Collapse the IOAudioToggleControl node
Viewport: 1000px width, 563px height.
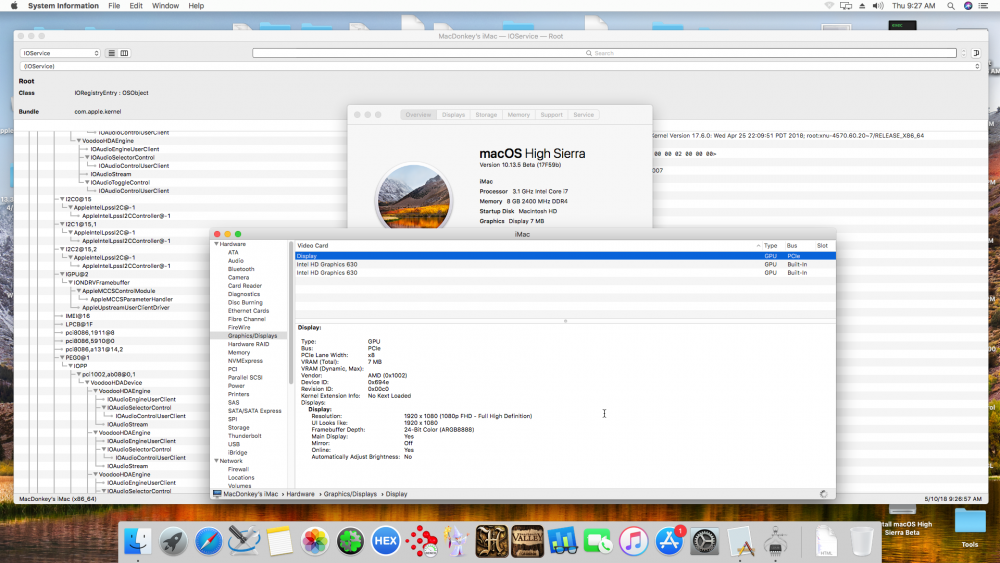point(87,182)
